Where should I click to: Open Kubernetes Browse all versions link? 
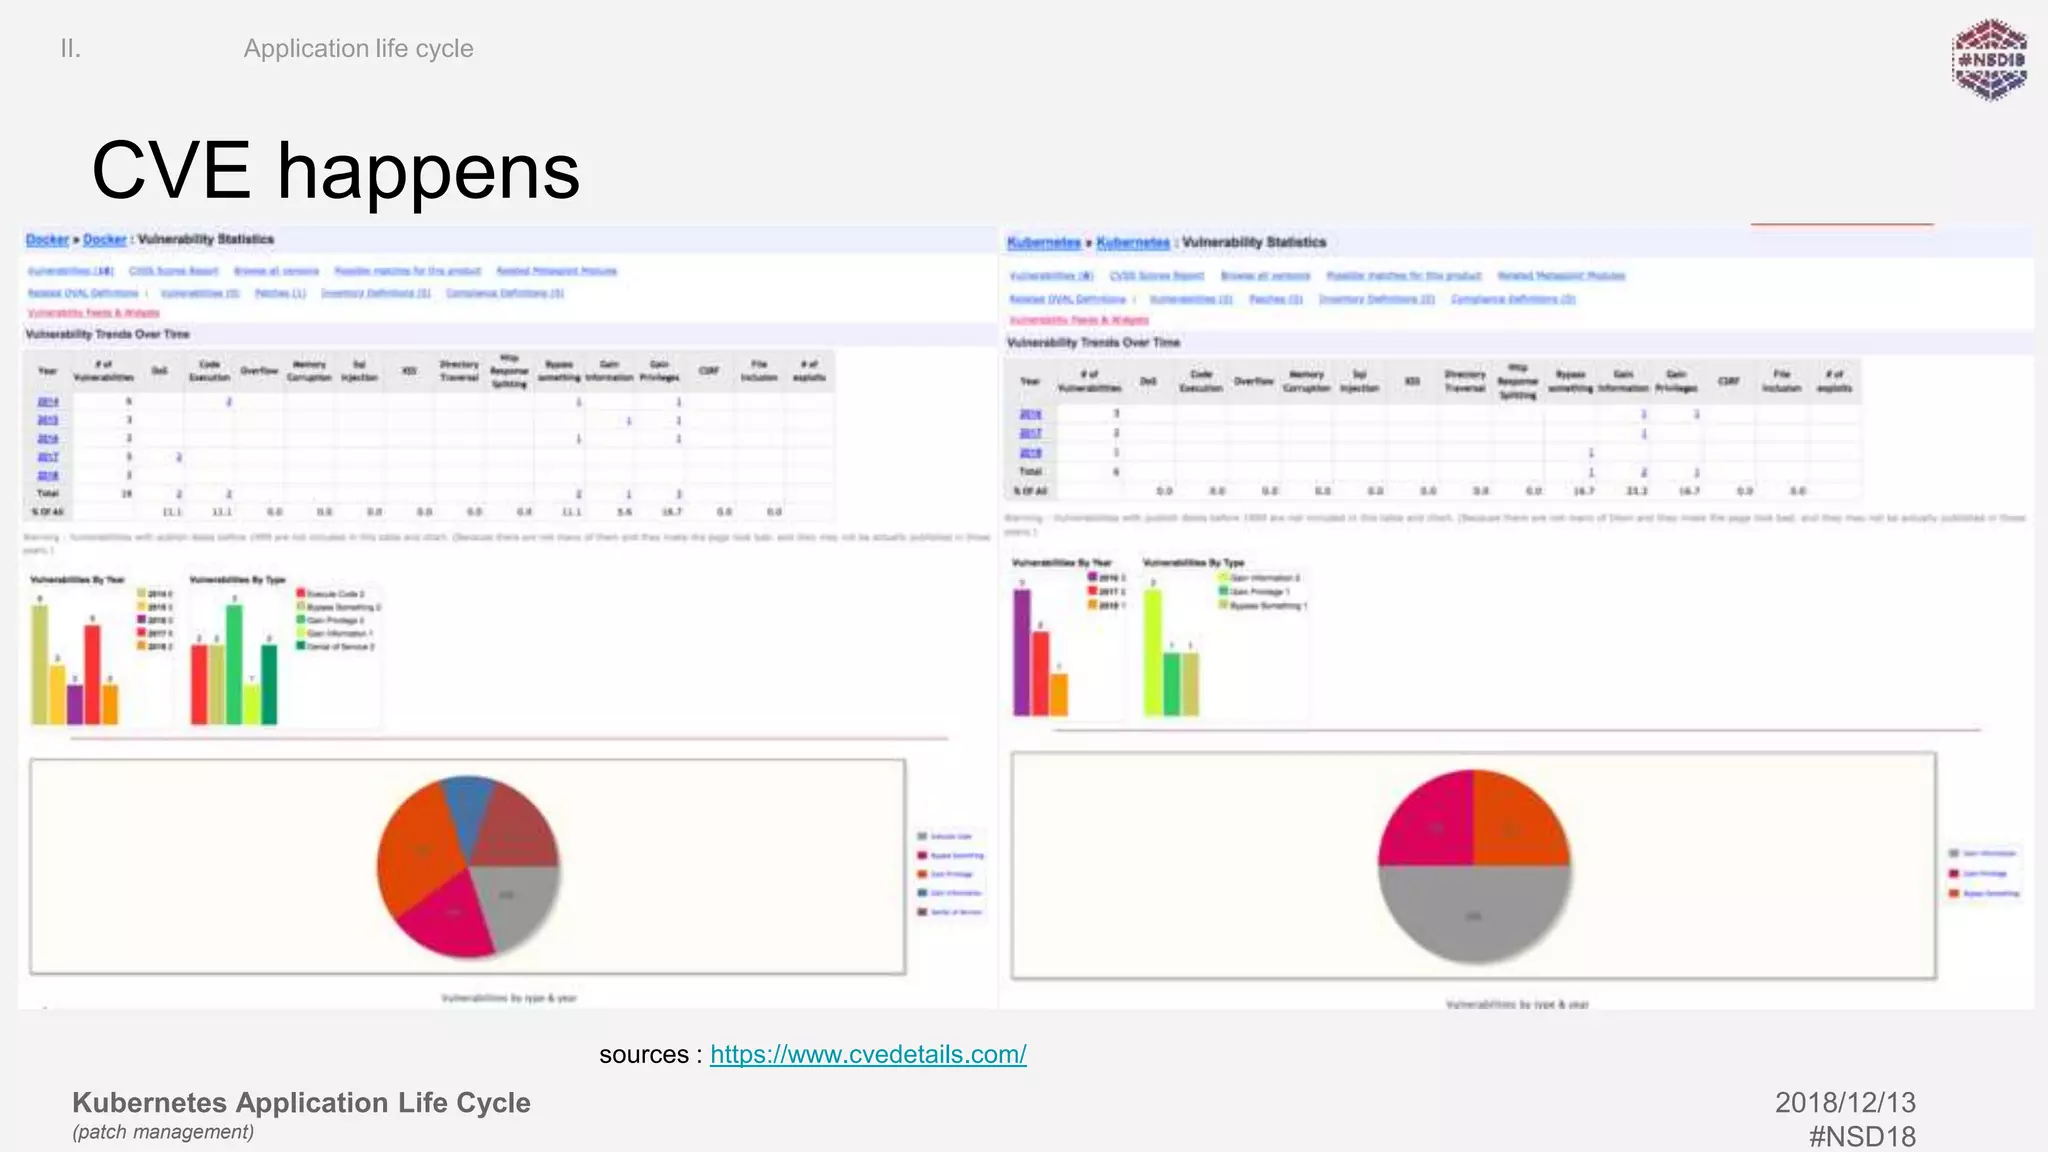click(1266, 276)
